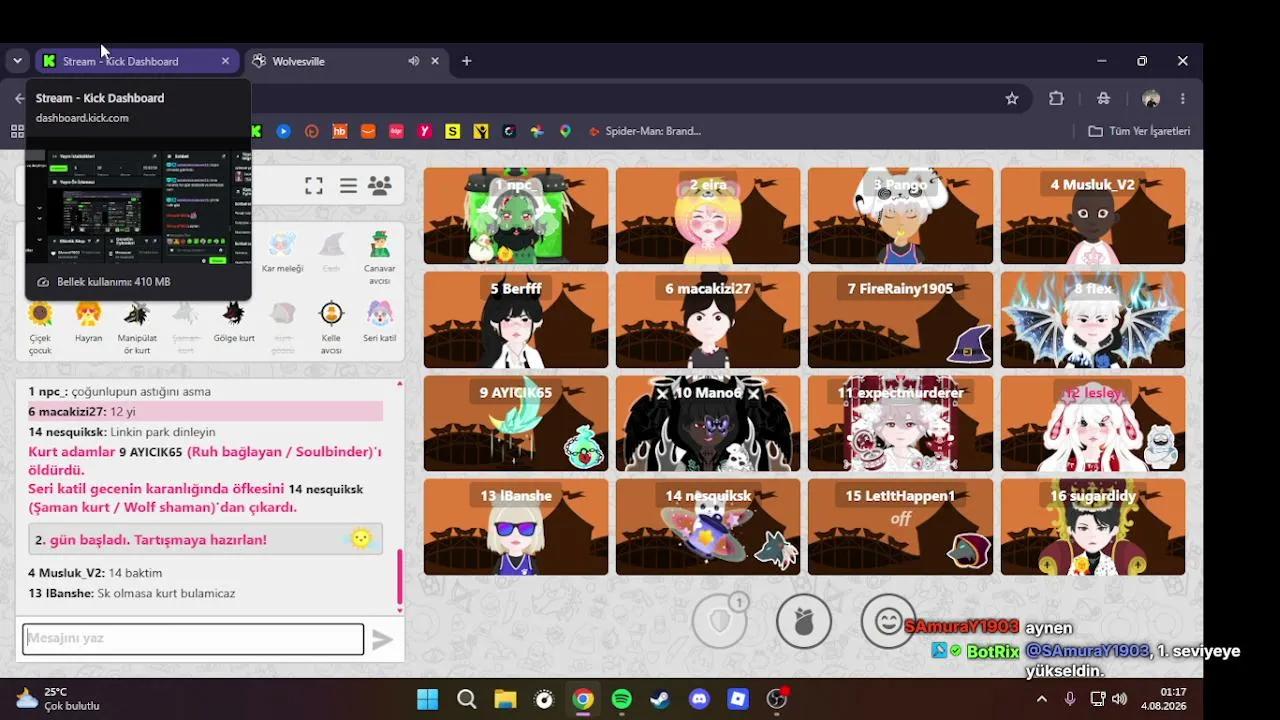The image size is (1280, 720).
Task: Select player card 13 IBanshe
Action: click(x=516, y=527)
